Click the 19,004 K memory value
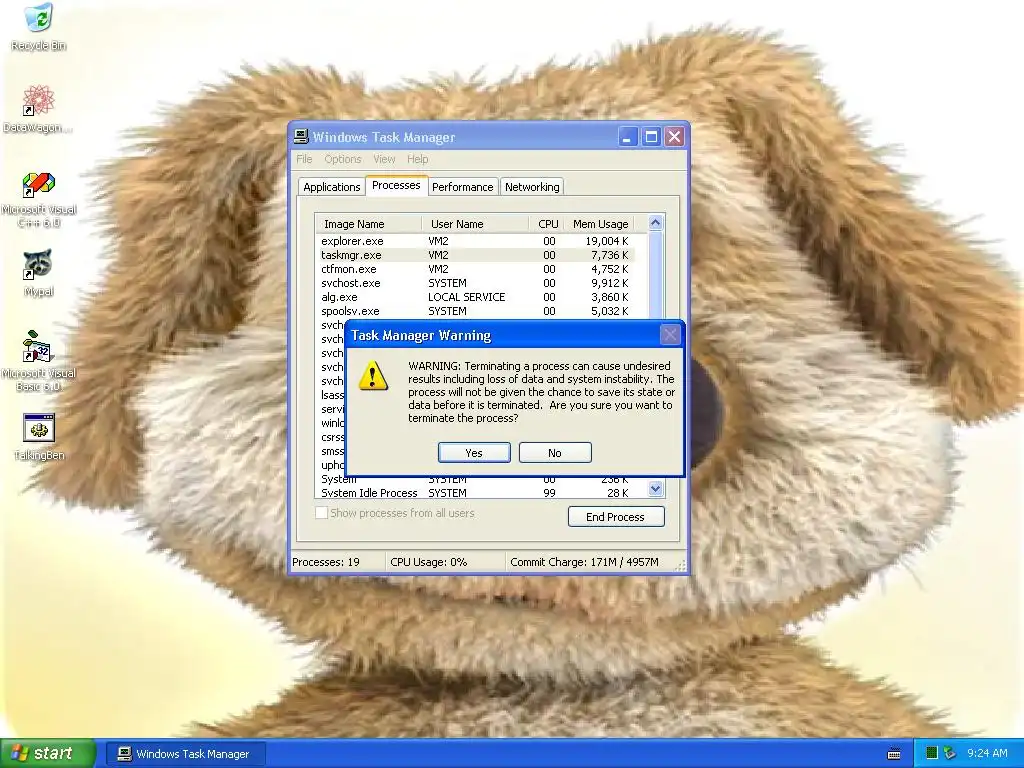Image resolution: width=1024 pixels, height=768 pixels. pos(607,241)
